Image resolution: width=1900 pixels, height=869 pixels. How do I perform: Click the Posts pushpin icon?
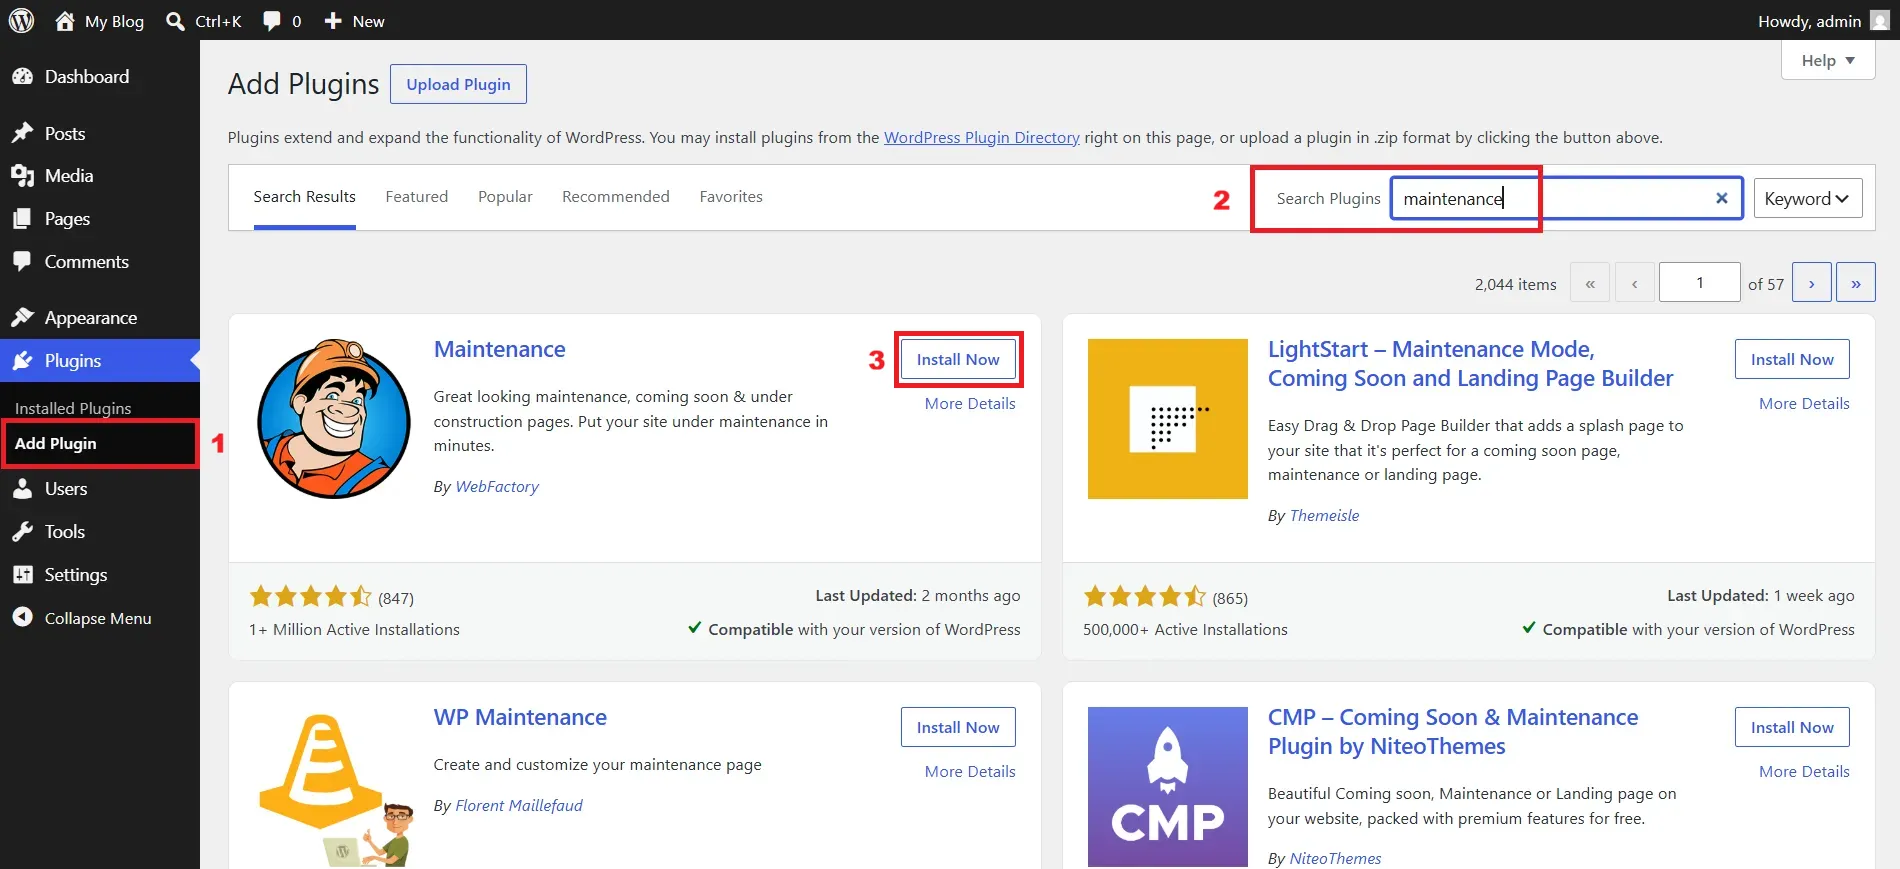point(22,133)
